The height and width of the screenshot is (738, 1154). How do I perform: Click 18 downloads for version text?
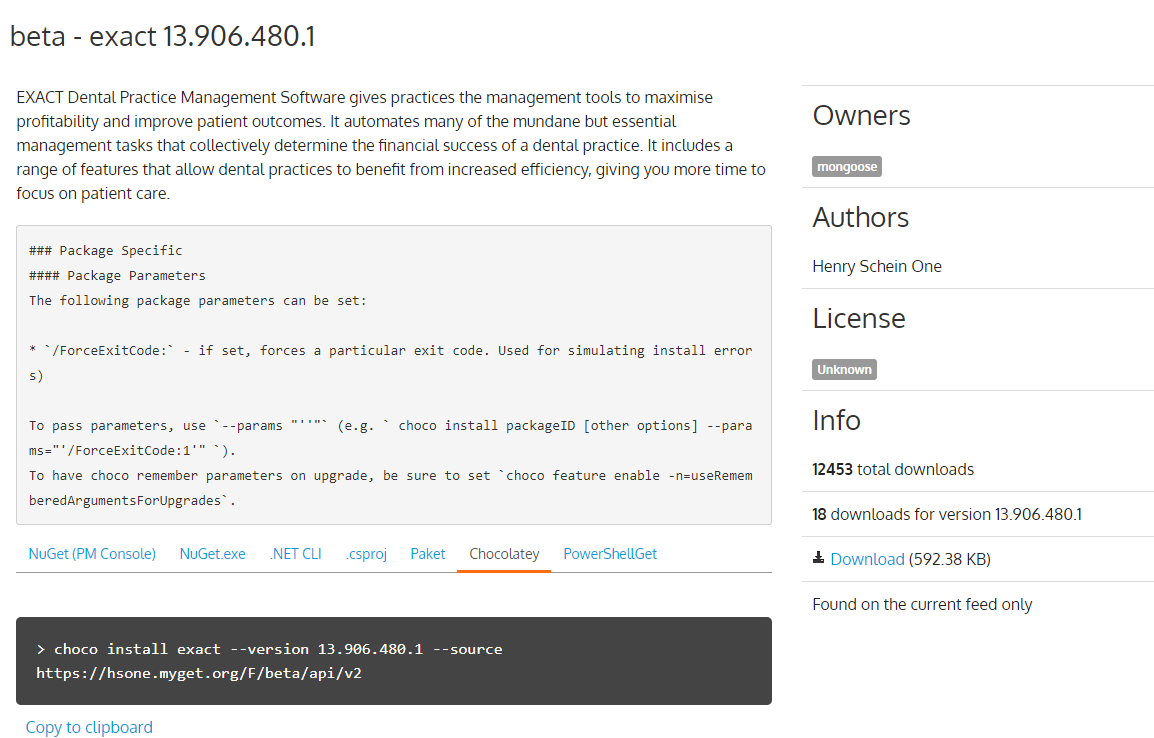(x=947, y=514)
